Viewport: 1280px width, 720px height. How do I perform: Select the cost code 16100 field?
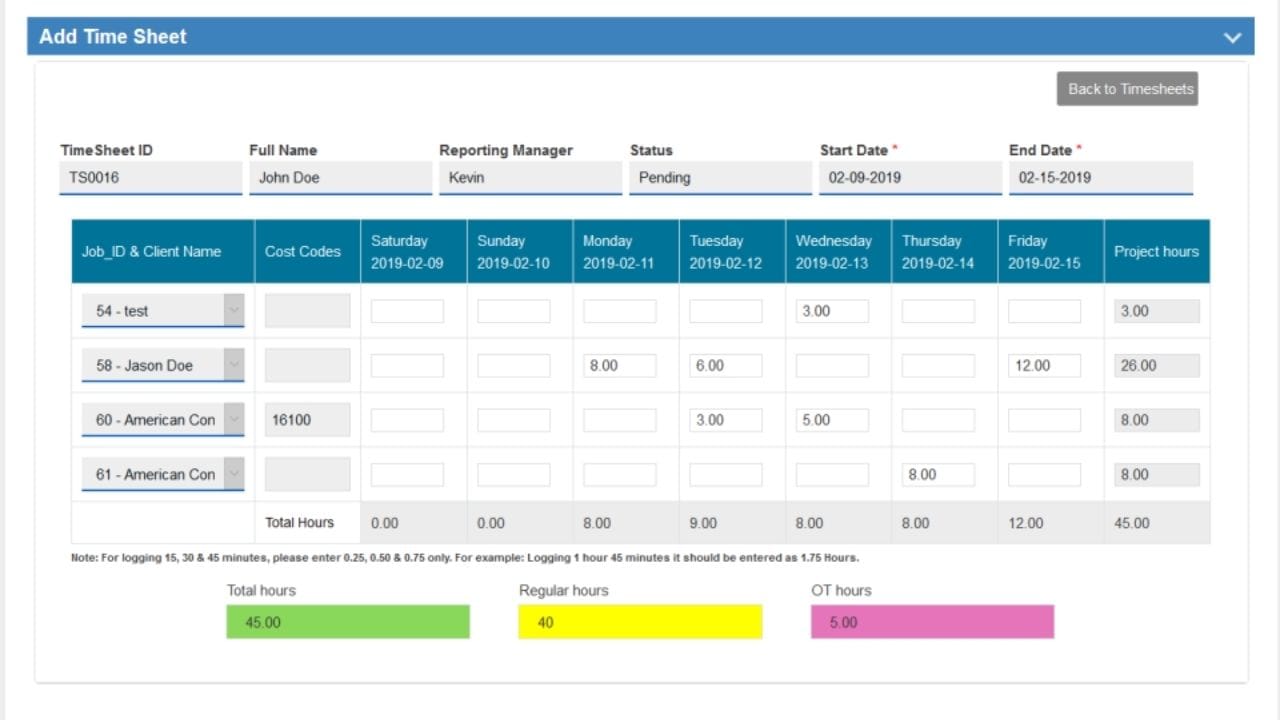306,419
